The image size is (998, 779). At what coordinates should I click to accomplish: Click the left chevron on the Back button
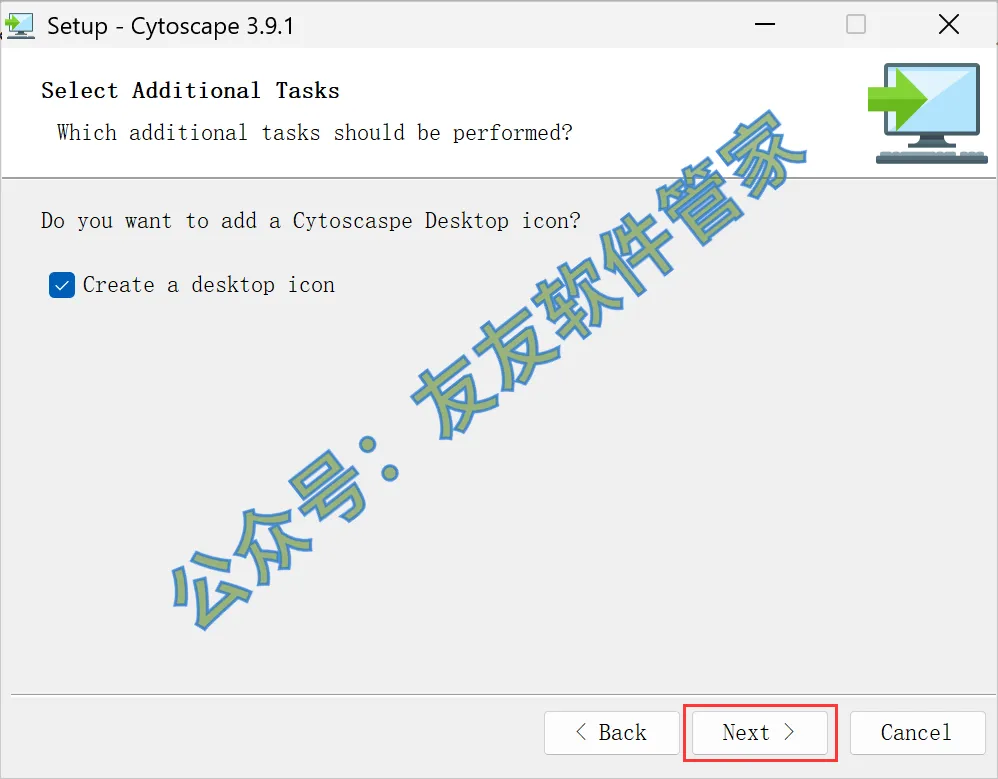(x=580, y=732)
